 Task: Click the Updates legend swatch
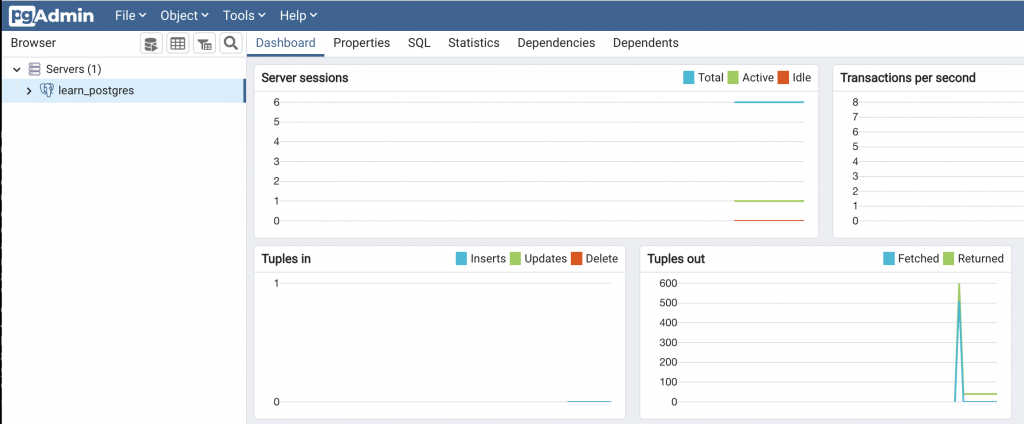[x=515, y=259]
